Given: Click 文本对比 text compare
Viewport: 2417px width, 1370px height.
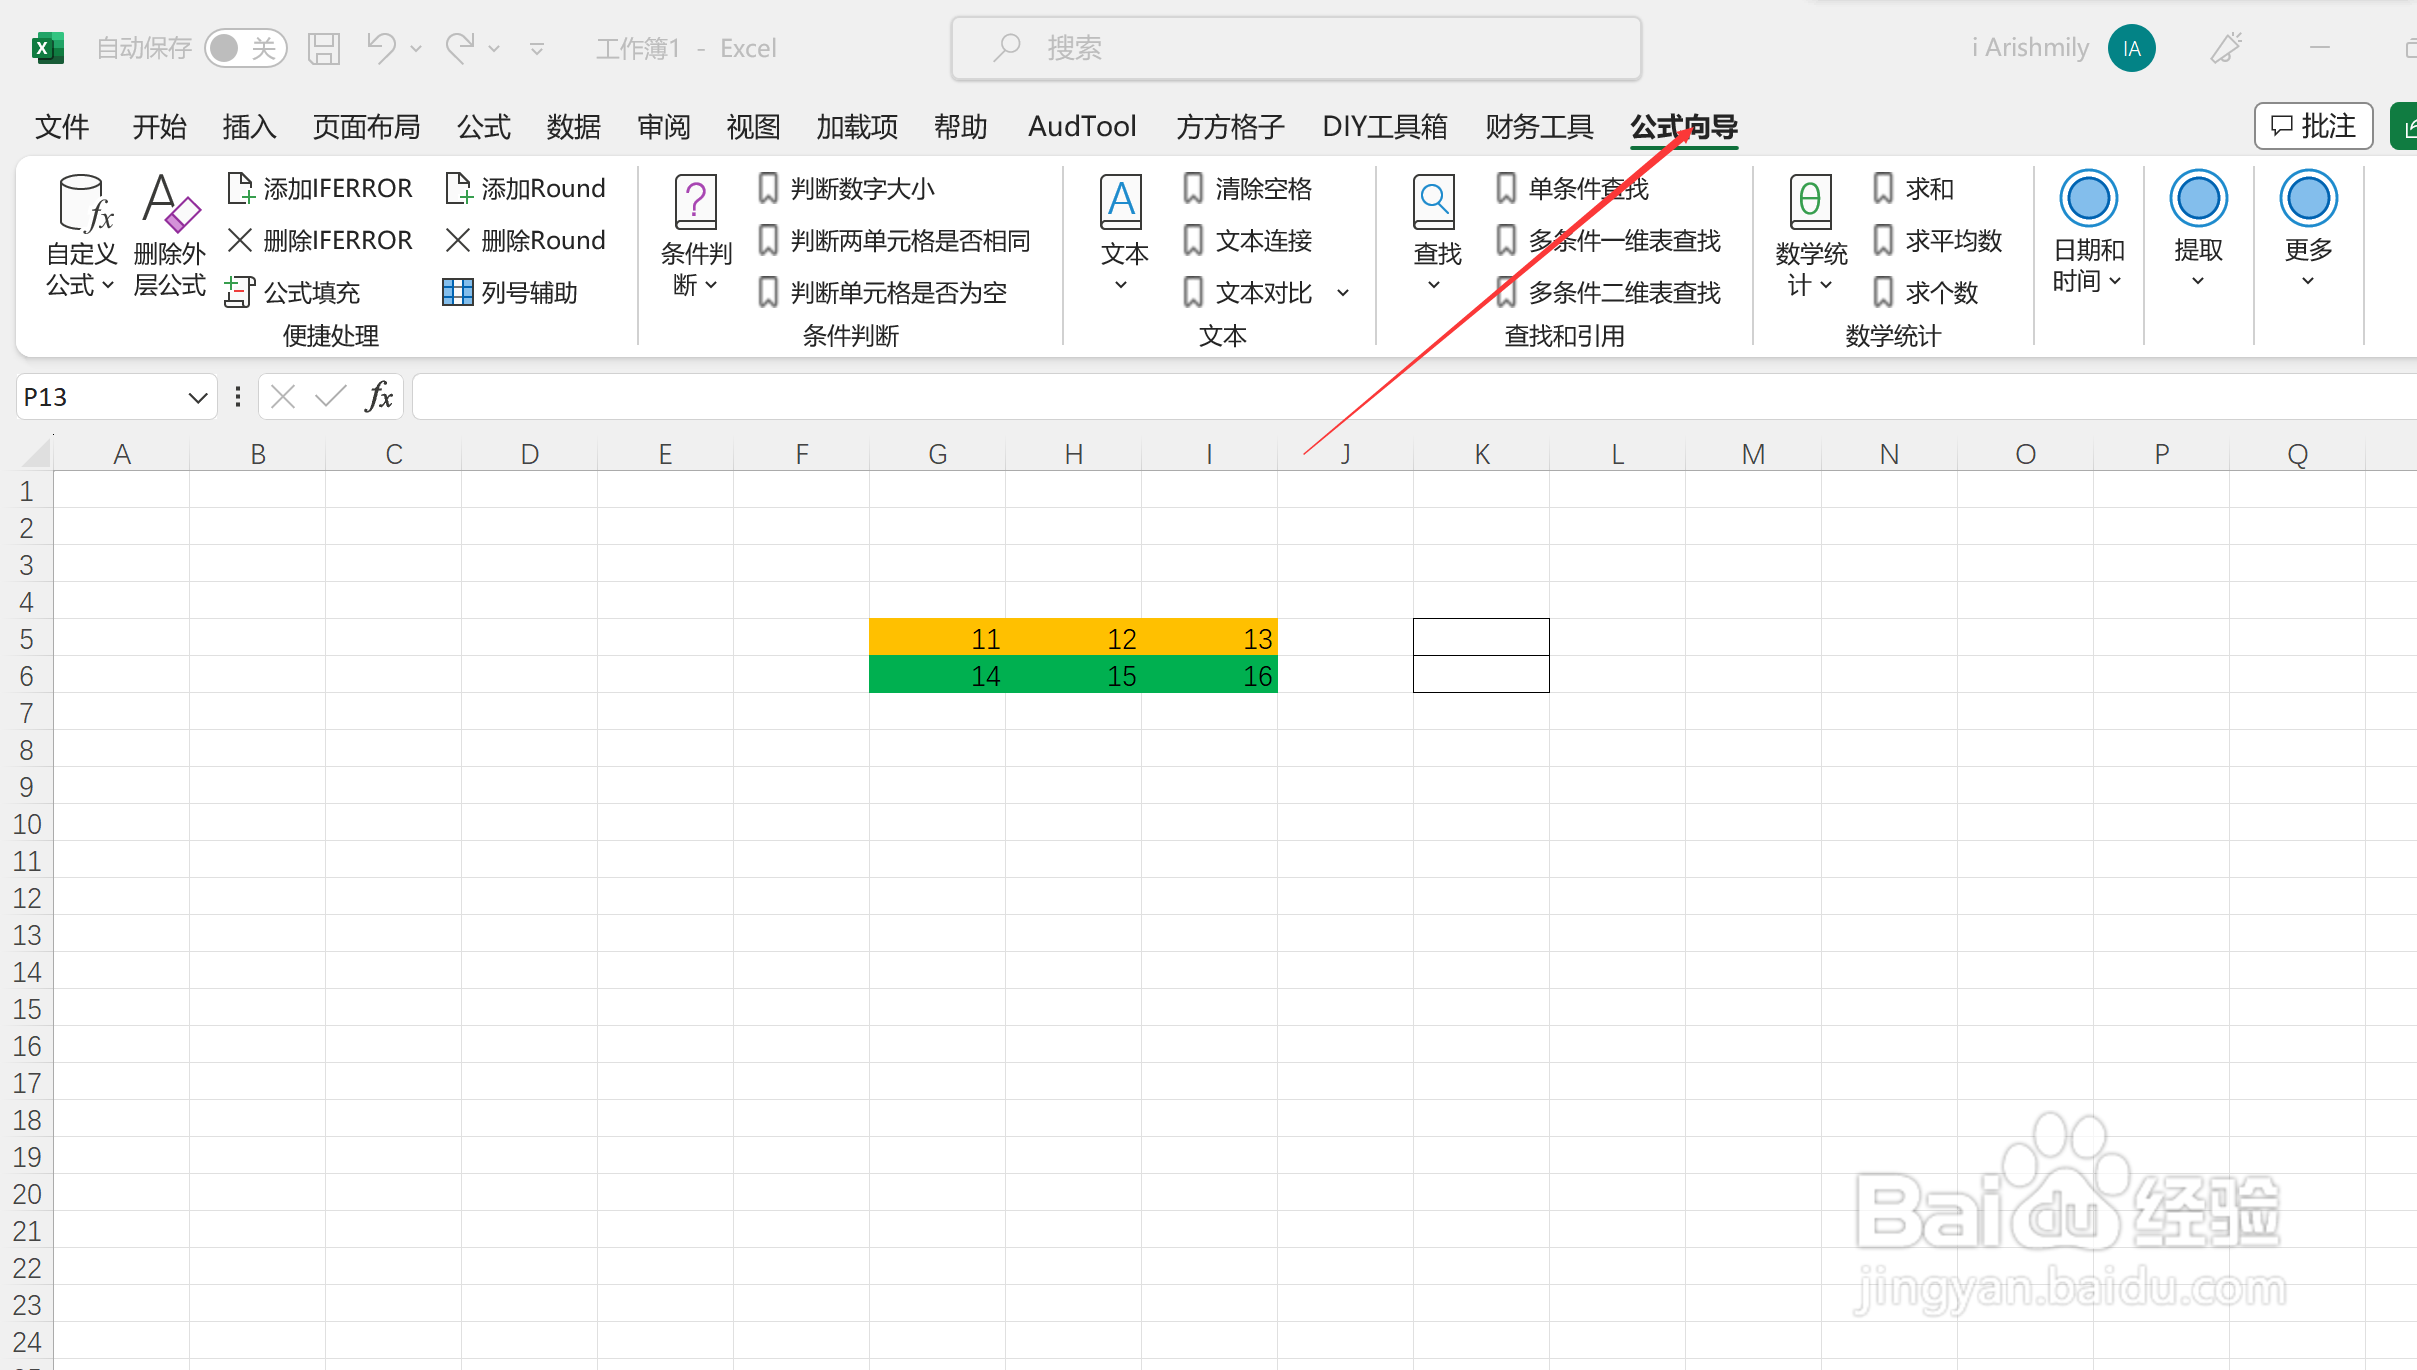Looking at the screenshot, I should click(x=1247, y=292).
